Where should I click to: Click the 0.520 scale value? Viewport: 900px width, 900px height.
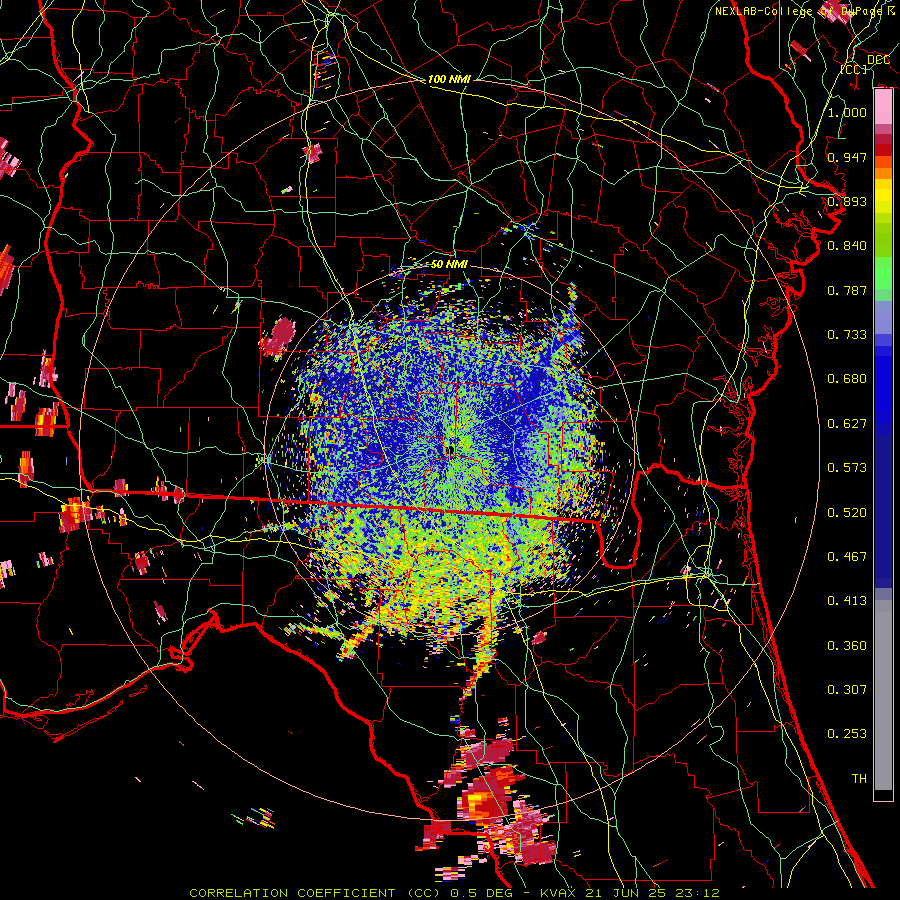(x=847, y=513)
